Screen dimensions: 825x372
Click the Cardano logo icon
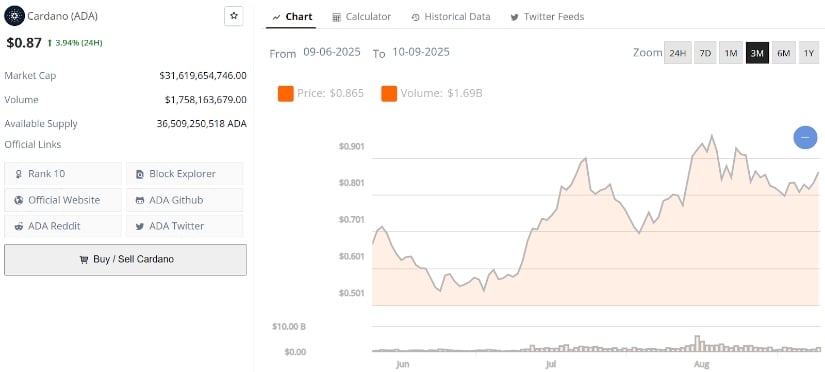[x=14, y=16]
